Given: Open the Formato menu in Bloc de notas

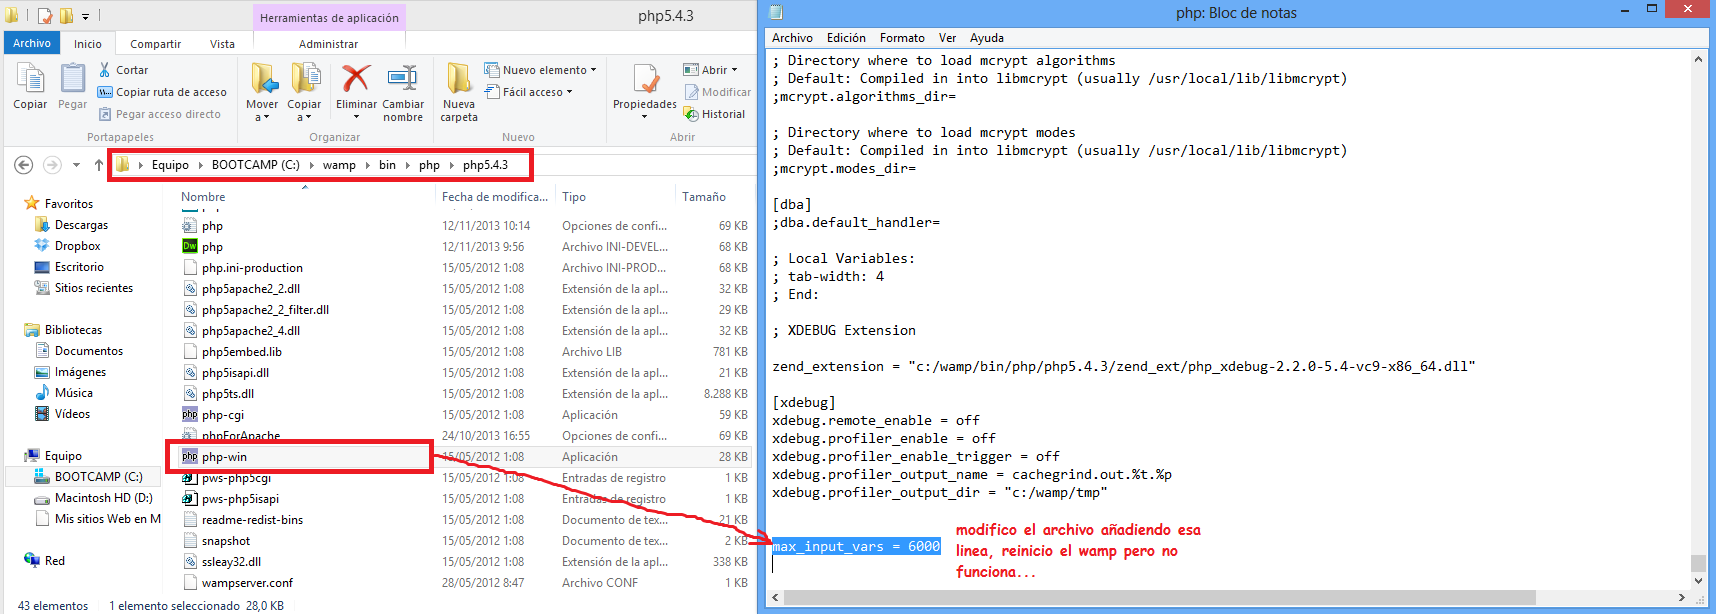Looking at the screenshot, I should click(x=902, y=38).
